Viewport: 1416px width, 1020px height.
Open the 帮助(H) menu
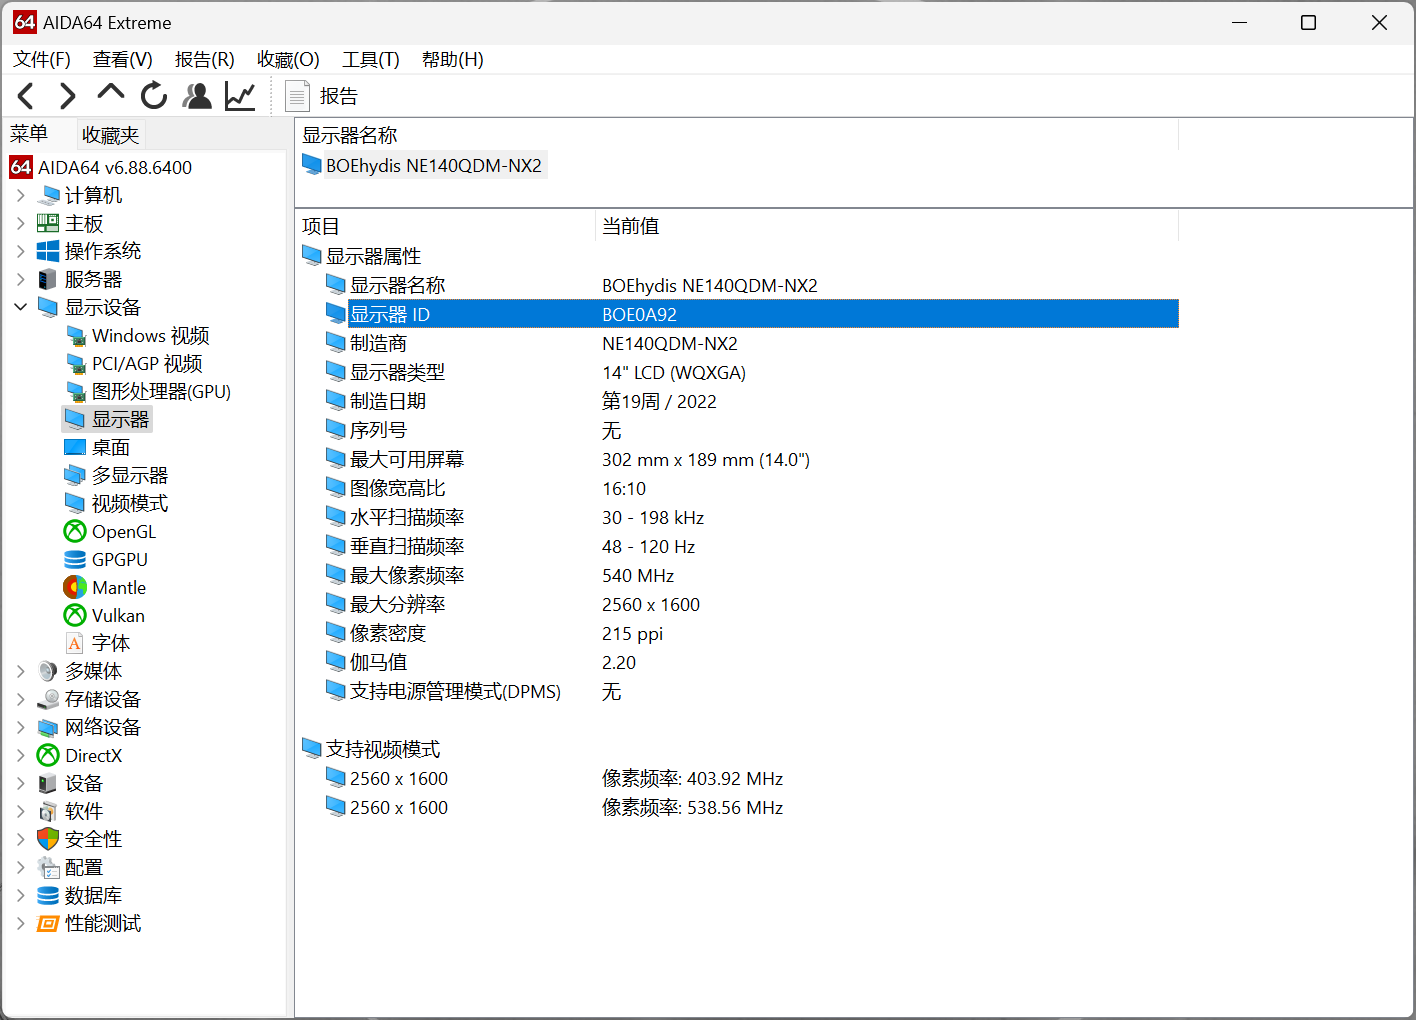tap(453, 60)
